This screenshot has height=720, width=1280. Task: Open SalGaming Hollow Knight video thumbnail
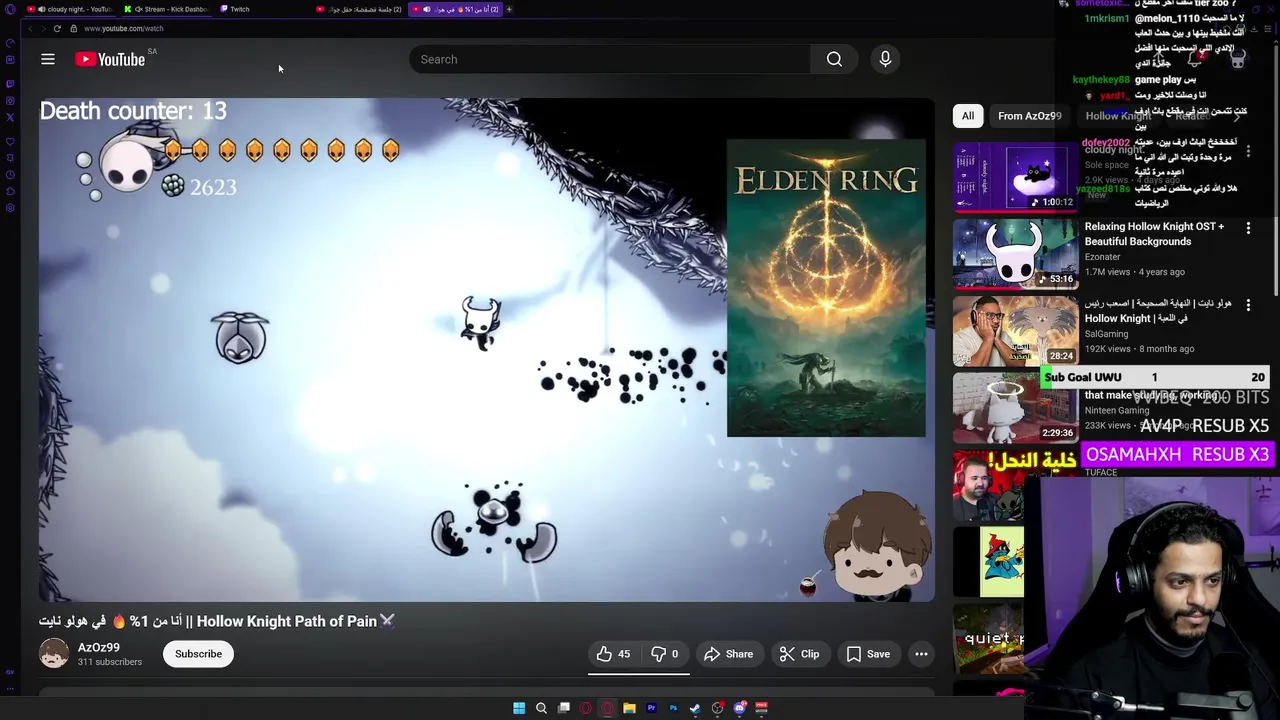pos(1015,331)
